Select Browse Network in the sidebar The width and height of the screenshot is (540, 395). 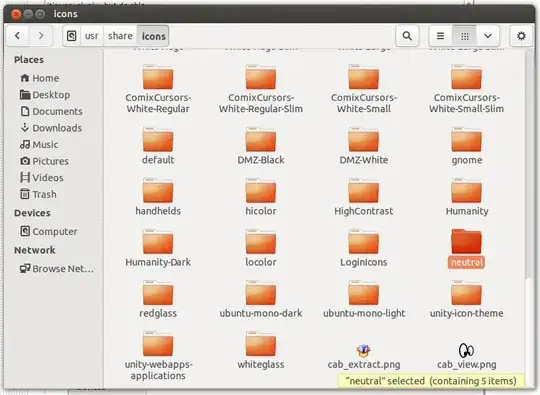(56, 269)
